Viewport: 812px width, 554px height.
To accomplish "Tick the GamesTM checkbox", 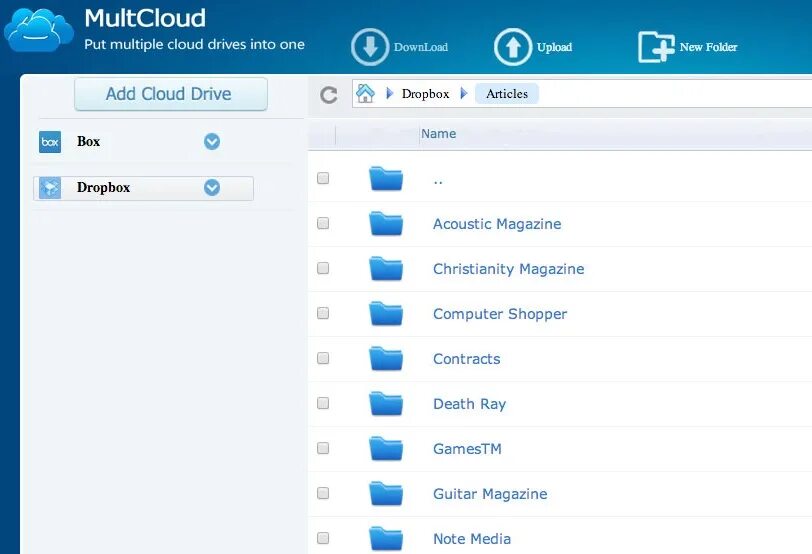I will (x=323, y=448).
